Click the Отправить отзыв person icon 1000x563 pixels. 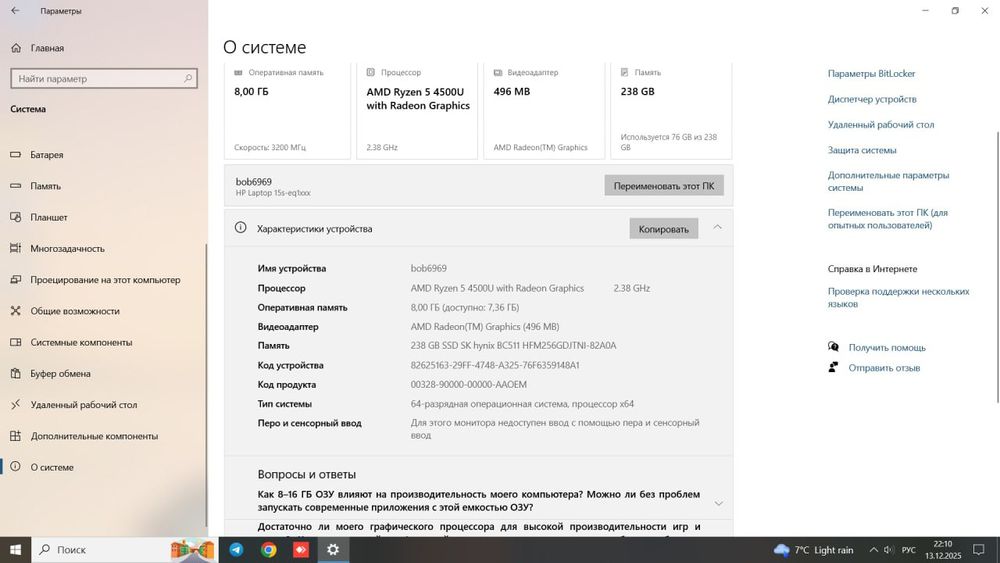[x=833, y=367]
